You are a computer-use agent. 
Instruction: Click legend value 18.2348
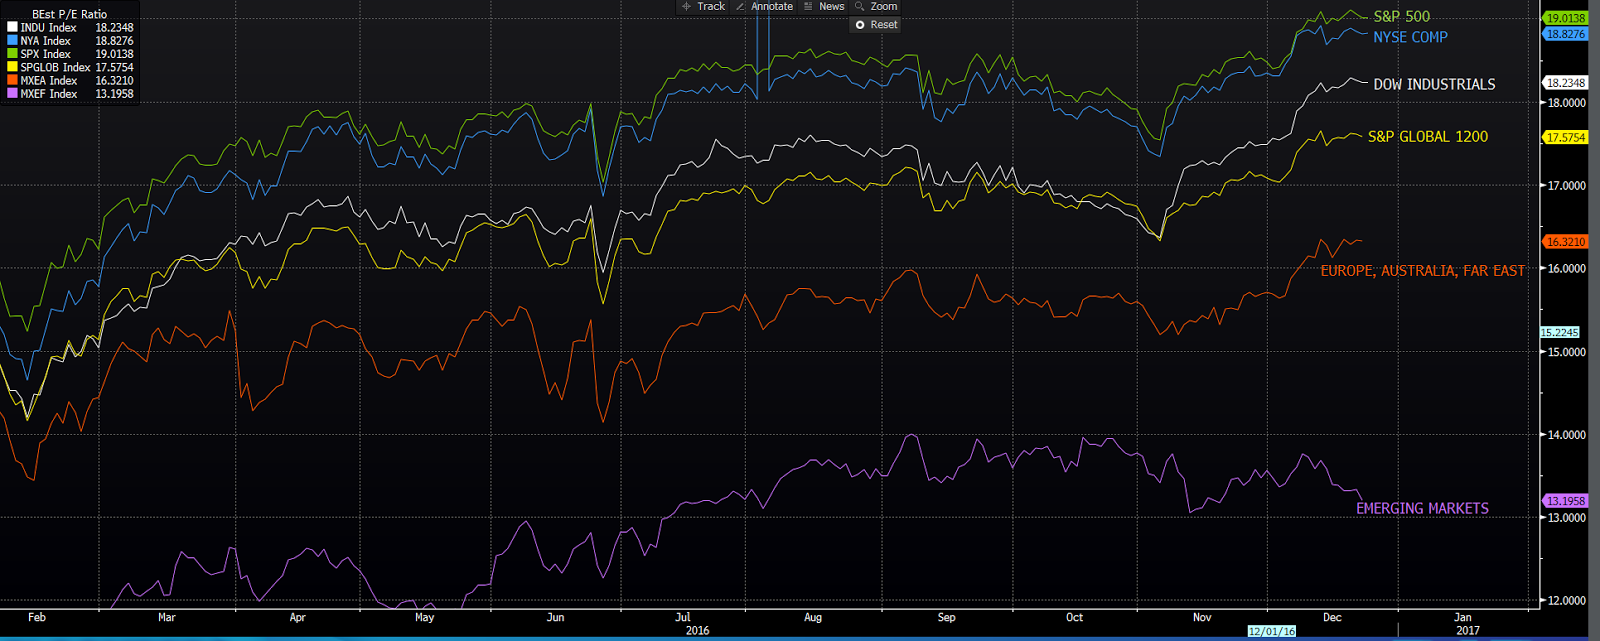[x=114, y=28]
